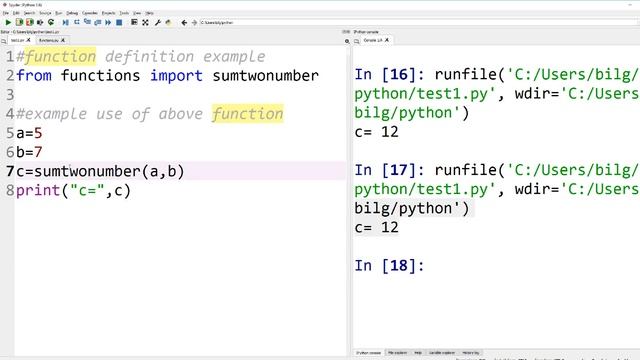Open the Help menu
Viewport: 640px width, 360px height.
(149, 13)
